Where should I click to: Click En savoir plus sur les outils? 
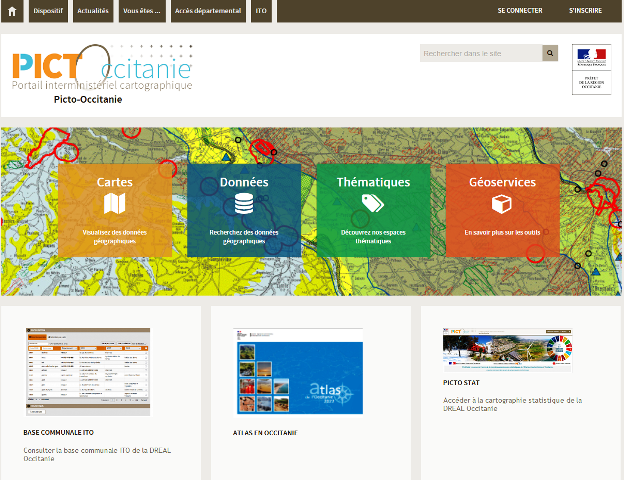502,232
